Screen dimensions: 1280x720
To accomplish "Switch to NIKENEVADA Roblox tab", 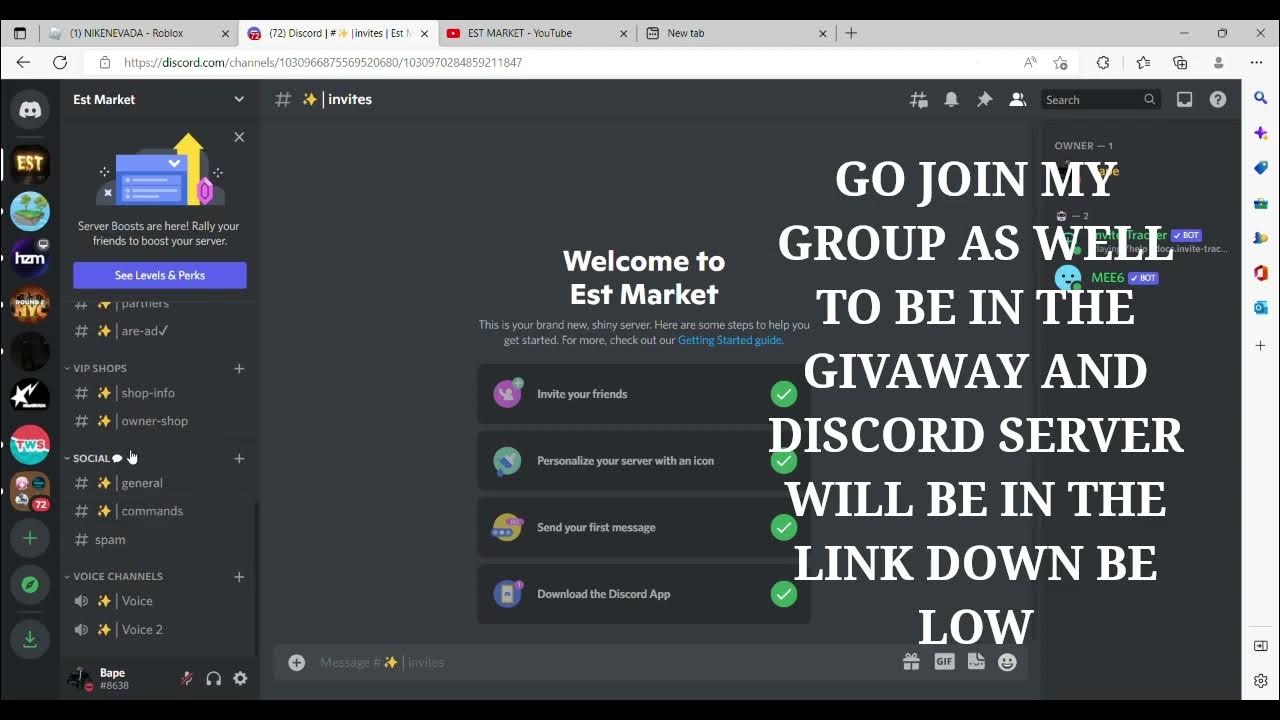I will tap(138, 33).
